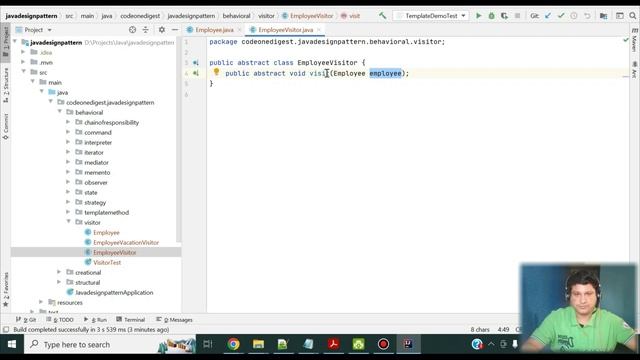The image size is (640, 360).
Task: Select the memento package
Action: click(97, 172)
